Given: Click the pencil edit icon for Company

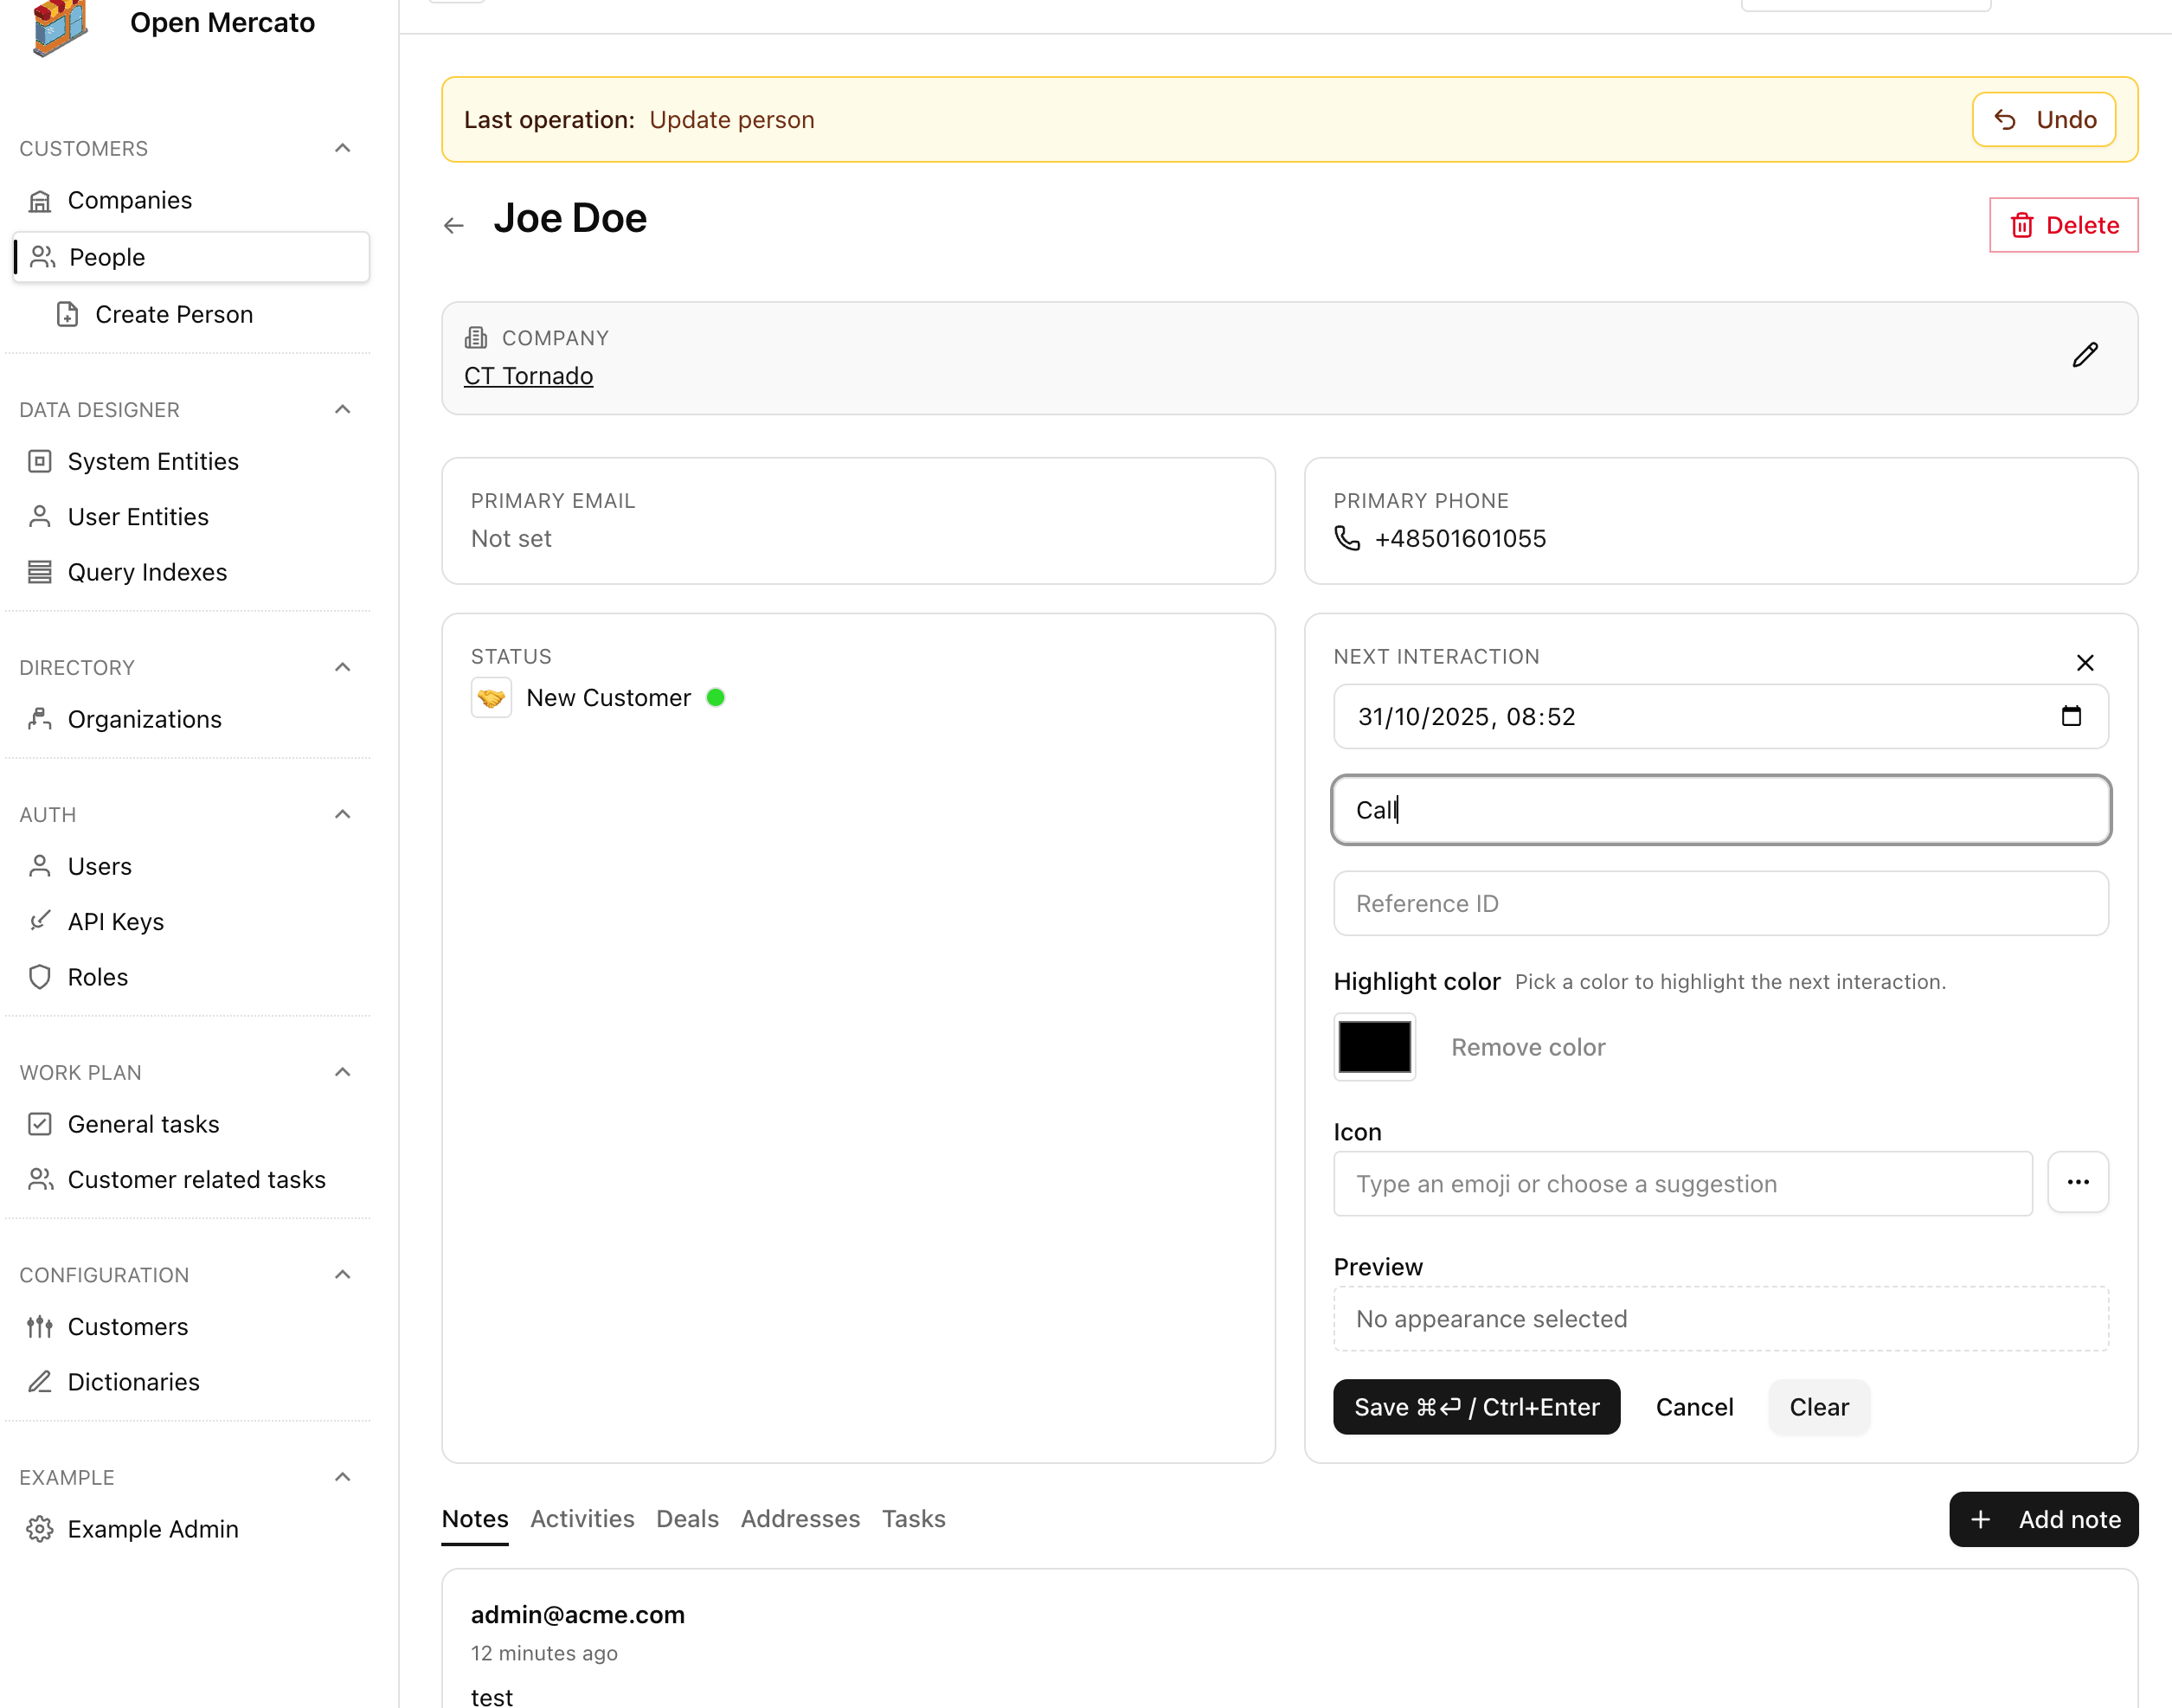Looking at the screenshot, I should 2084,355.
